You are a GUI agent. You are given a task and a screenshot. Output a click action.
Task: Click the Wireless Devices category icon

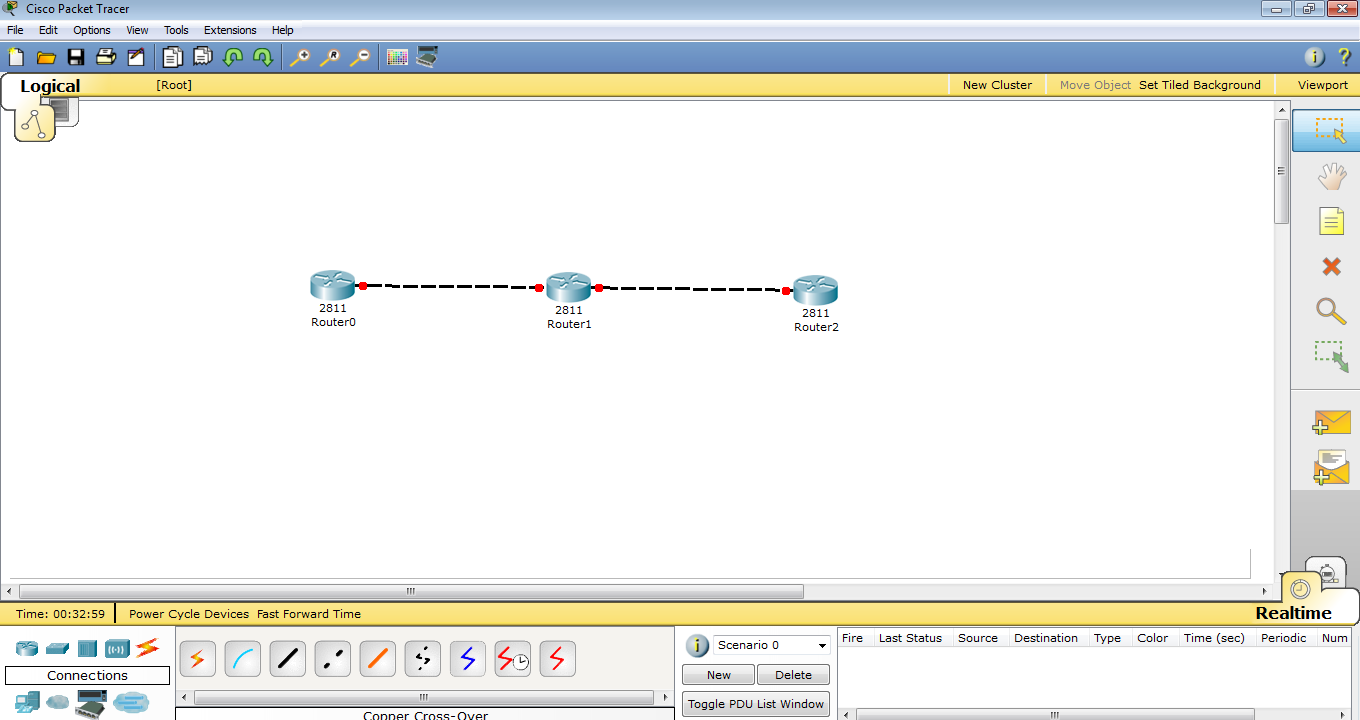[x=117, y=648]
